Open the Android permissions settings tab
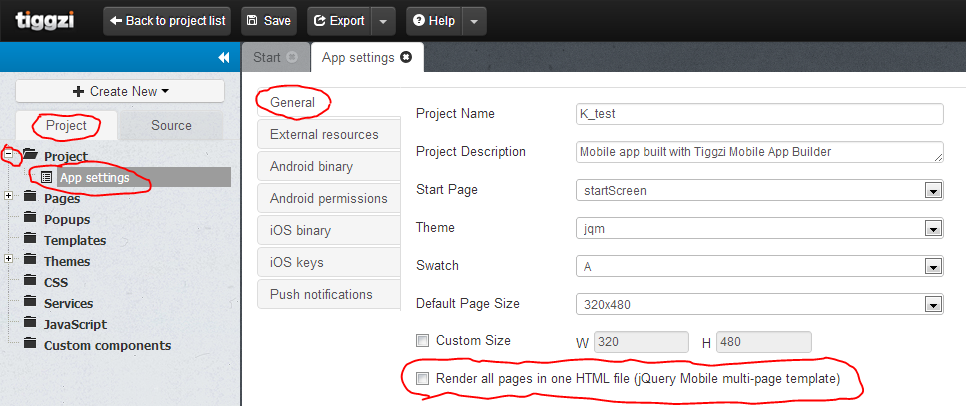This screenshot has width=966, height=406. coord(328,198)
